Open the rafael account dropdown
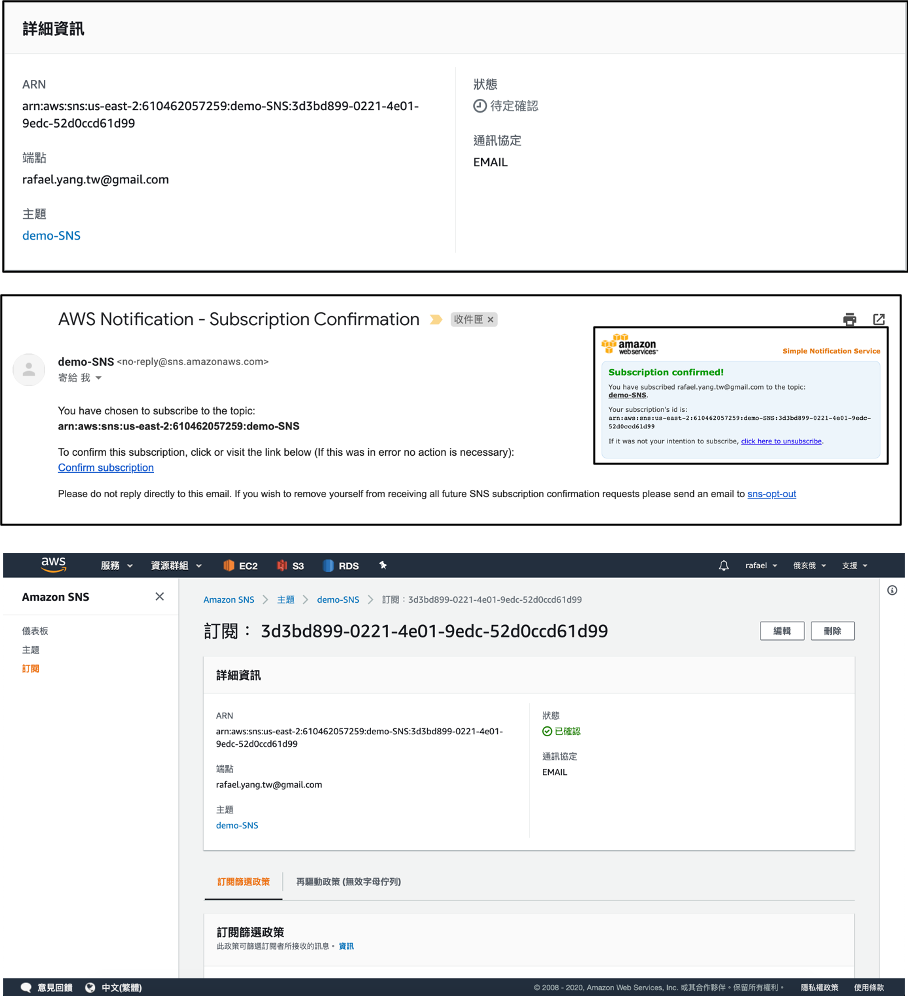 pos(761,565)
